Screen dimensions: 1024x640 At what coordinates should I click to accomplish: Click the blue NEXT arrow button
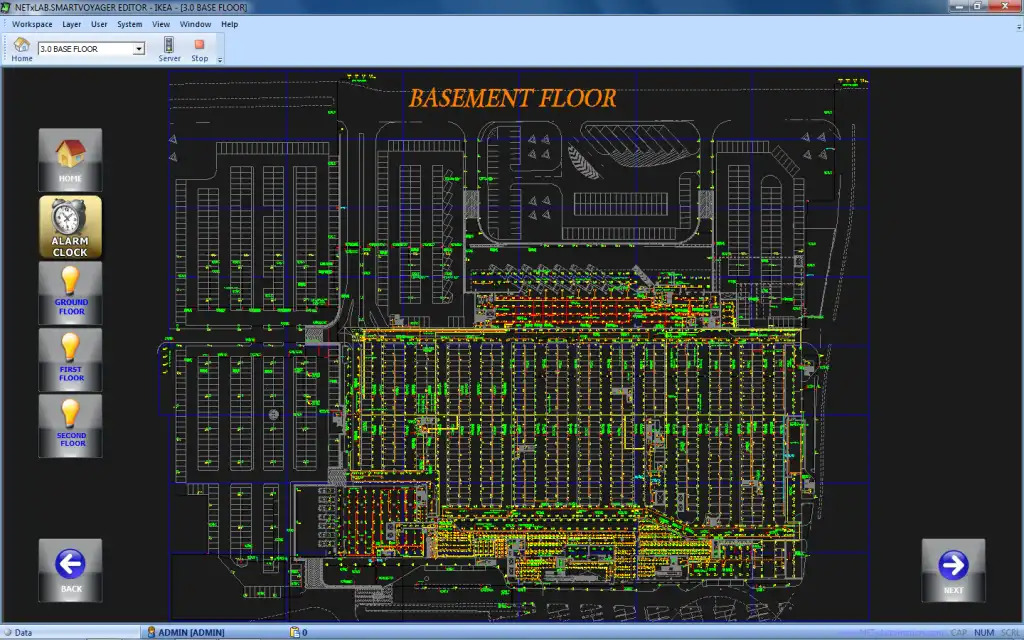point(953,570)
